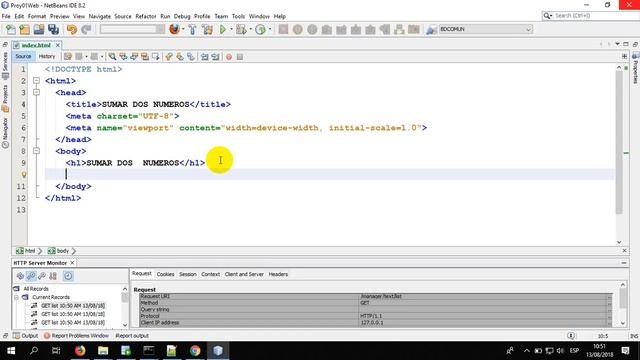The height and width of the screenshot is (360, 640).
Task: Select All Records in the tree
Action: (36, 289)
